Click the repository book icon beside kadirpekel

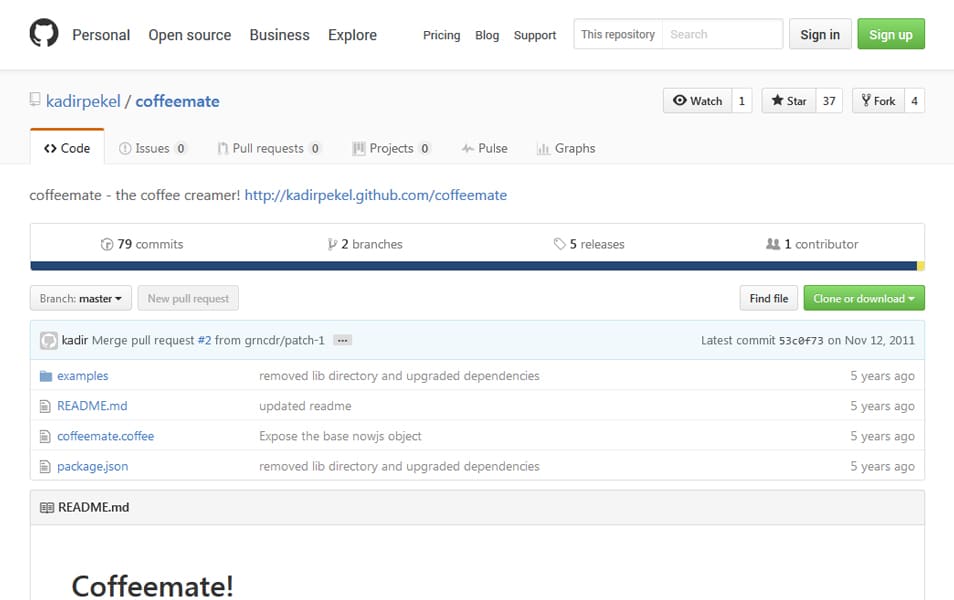click(35, 100)
